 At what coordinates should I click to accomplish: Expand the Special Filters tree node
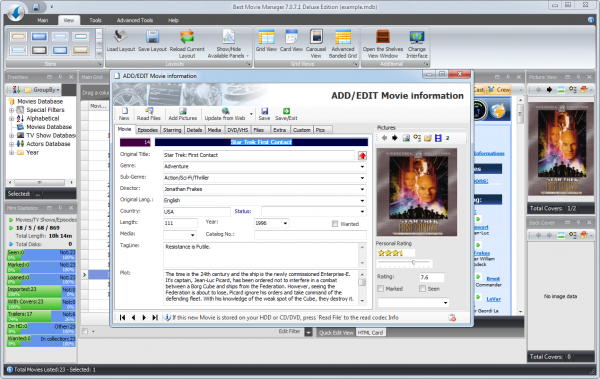pyautogui.click(x=11, y=110)
